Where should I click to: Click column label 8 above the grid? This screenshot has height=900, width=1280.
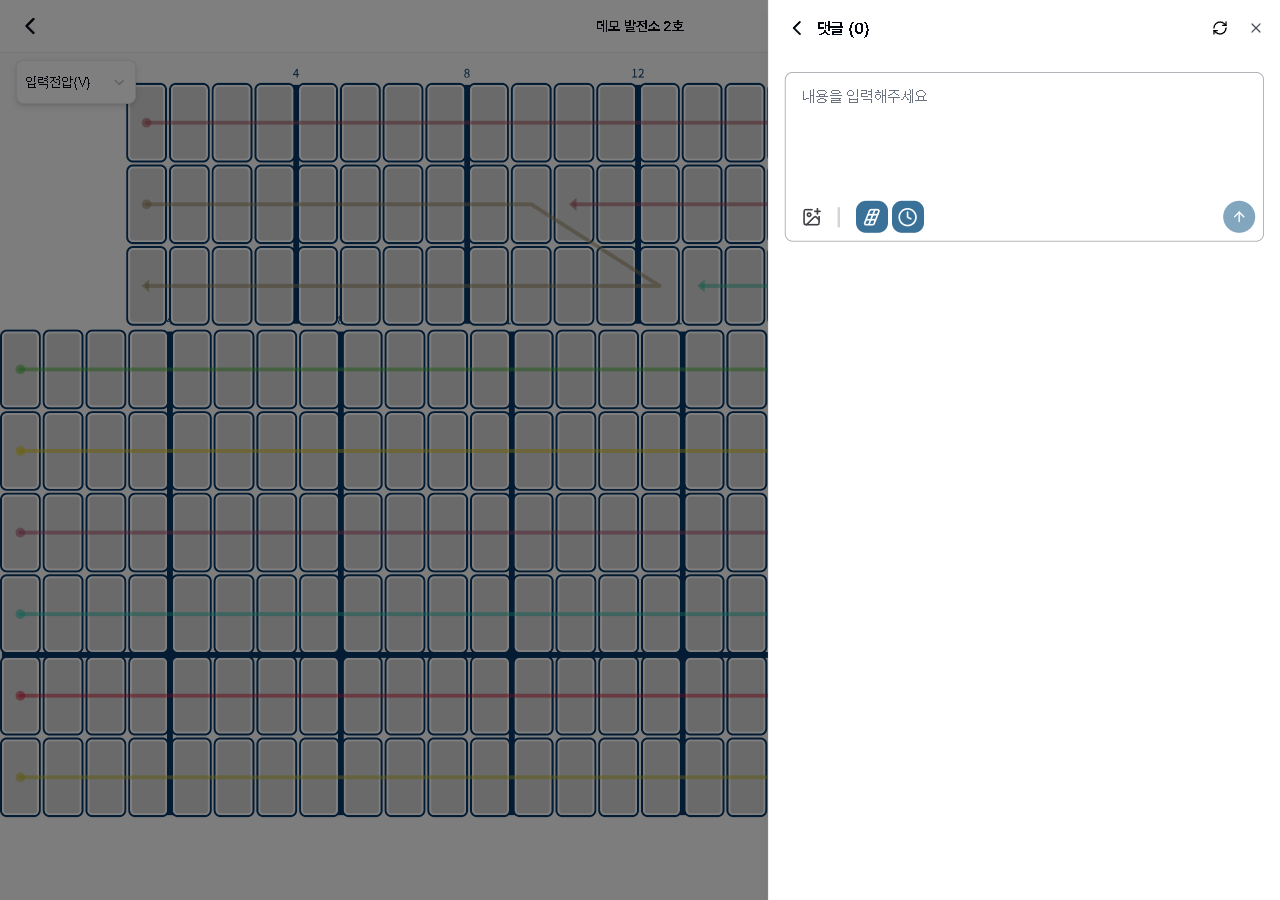(x=467, y=73)
